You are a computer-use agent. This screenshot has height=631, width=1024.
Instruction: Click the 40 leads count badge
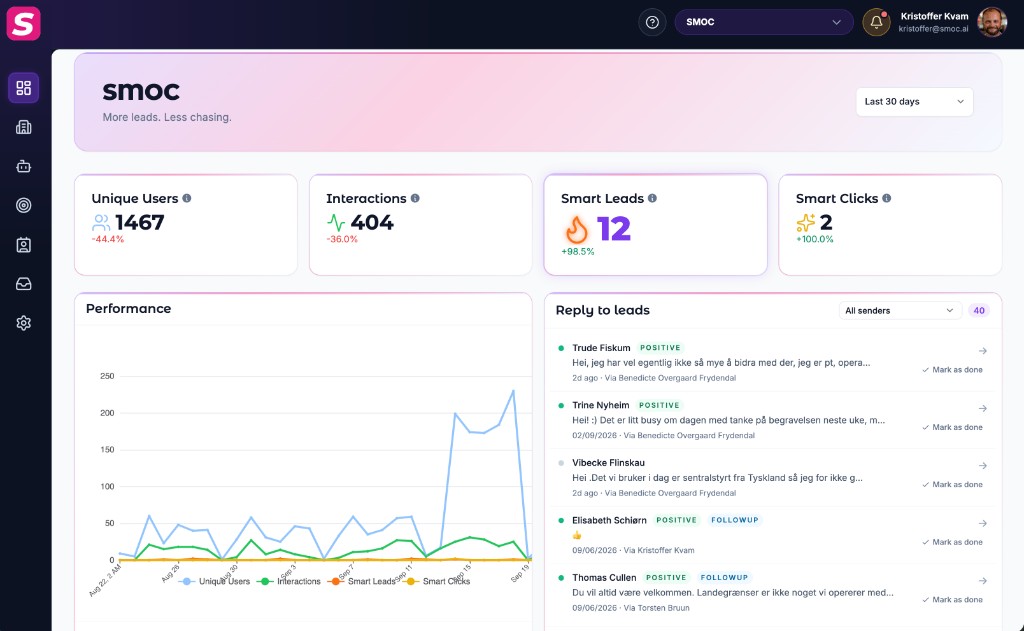pos(979,310)
